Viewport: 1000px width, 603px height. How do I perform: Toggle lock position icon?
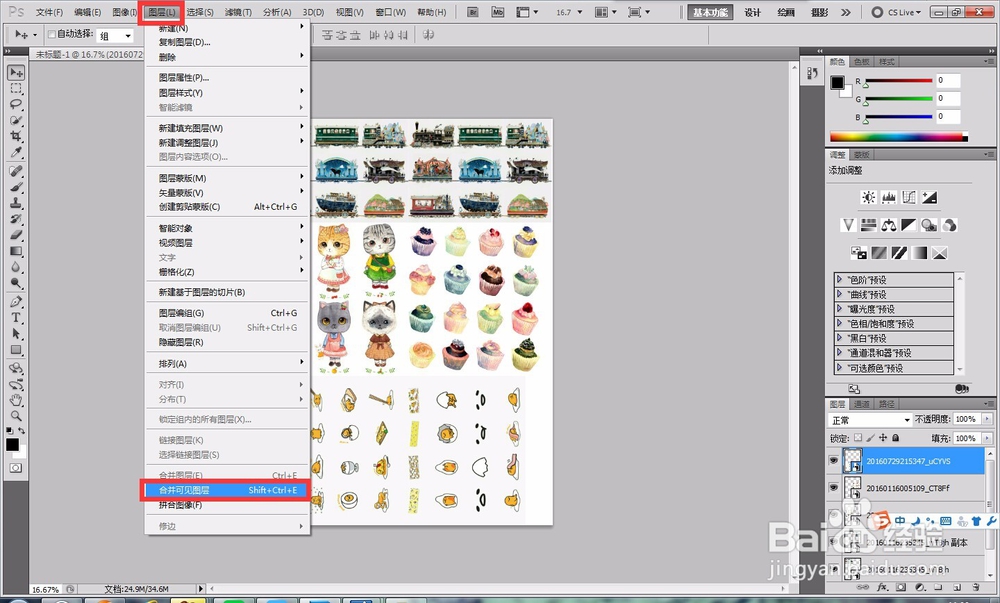point(883,438)
